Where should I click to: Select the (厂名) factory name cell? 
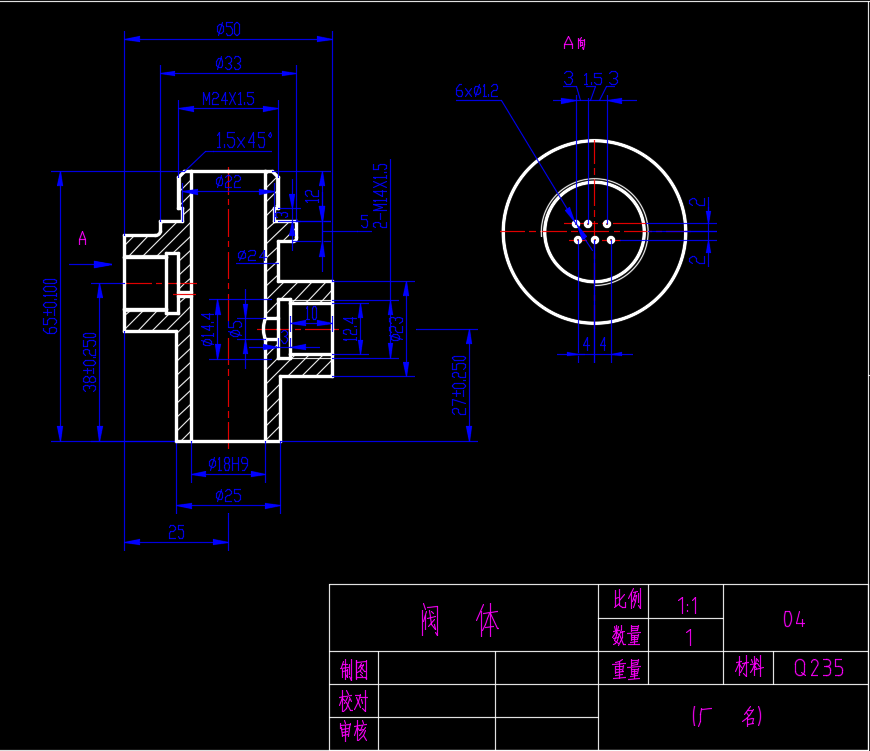tap(734, 717)
